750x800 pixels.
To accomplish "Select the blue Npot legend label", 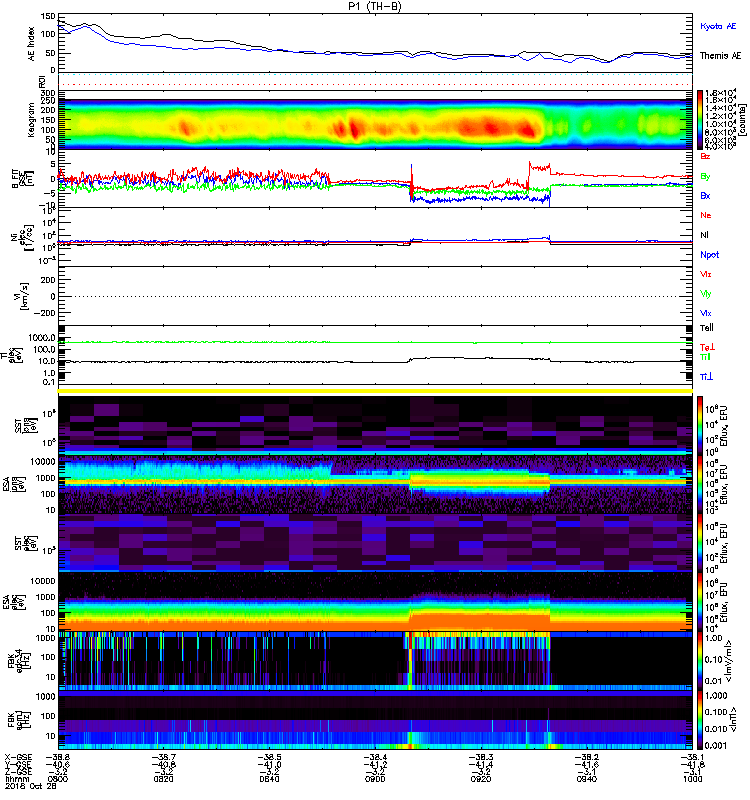I will [710, 255].
